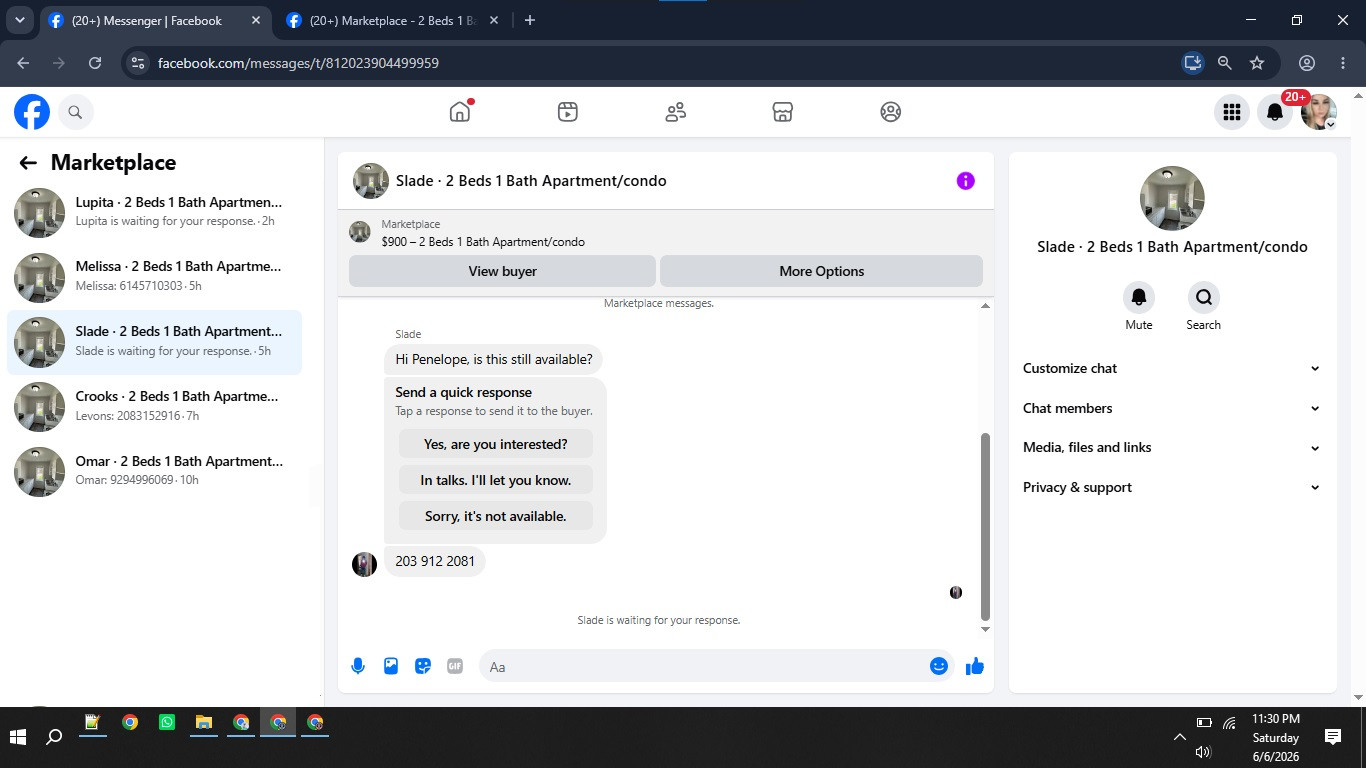Click the chat scroll down arrow
This screenshot has height=768, width=1366.
pos(985,629)
